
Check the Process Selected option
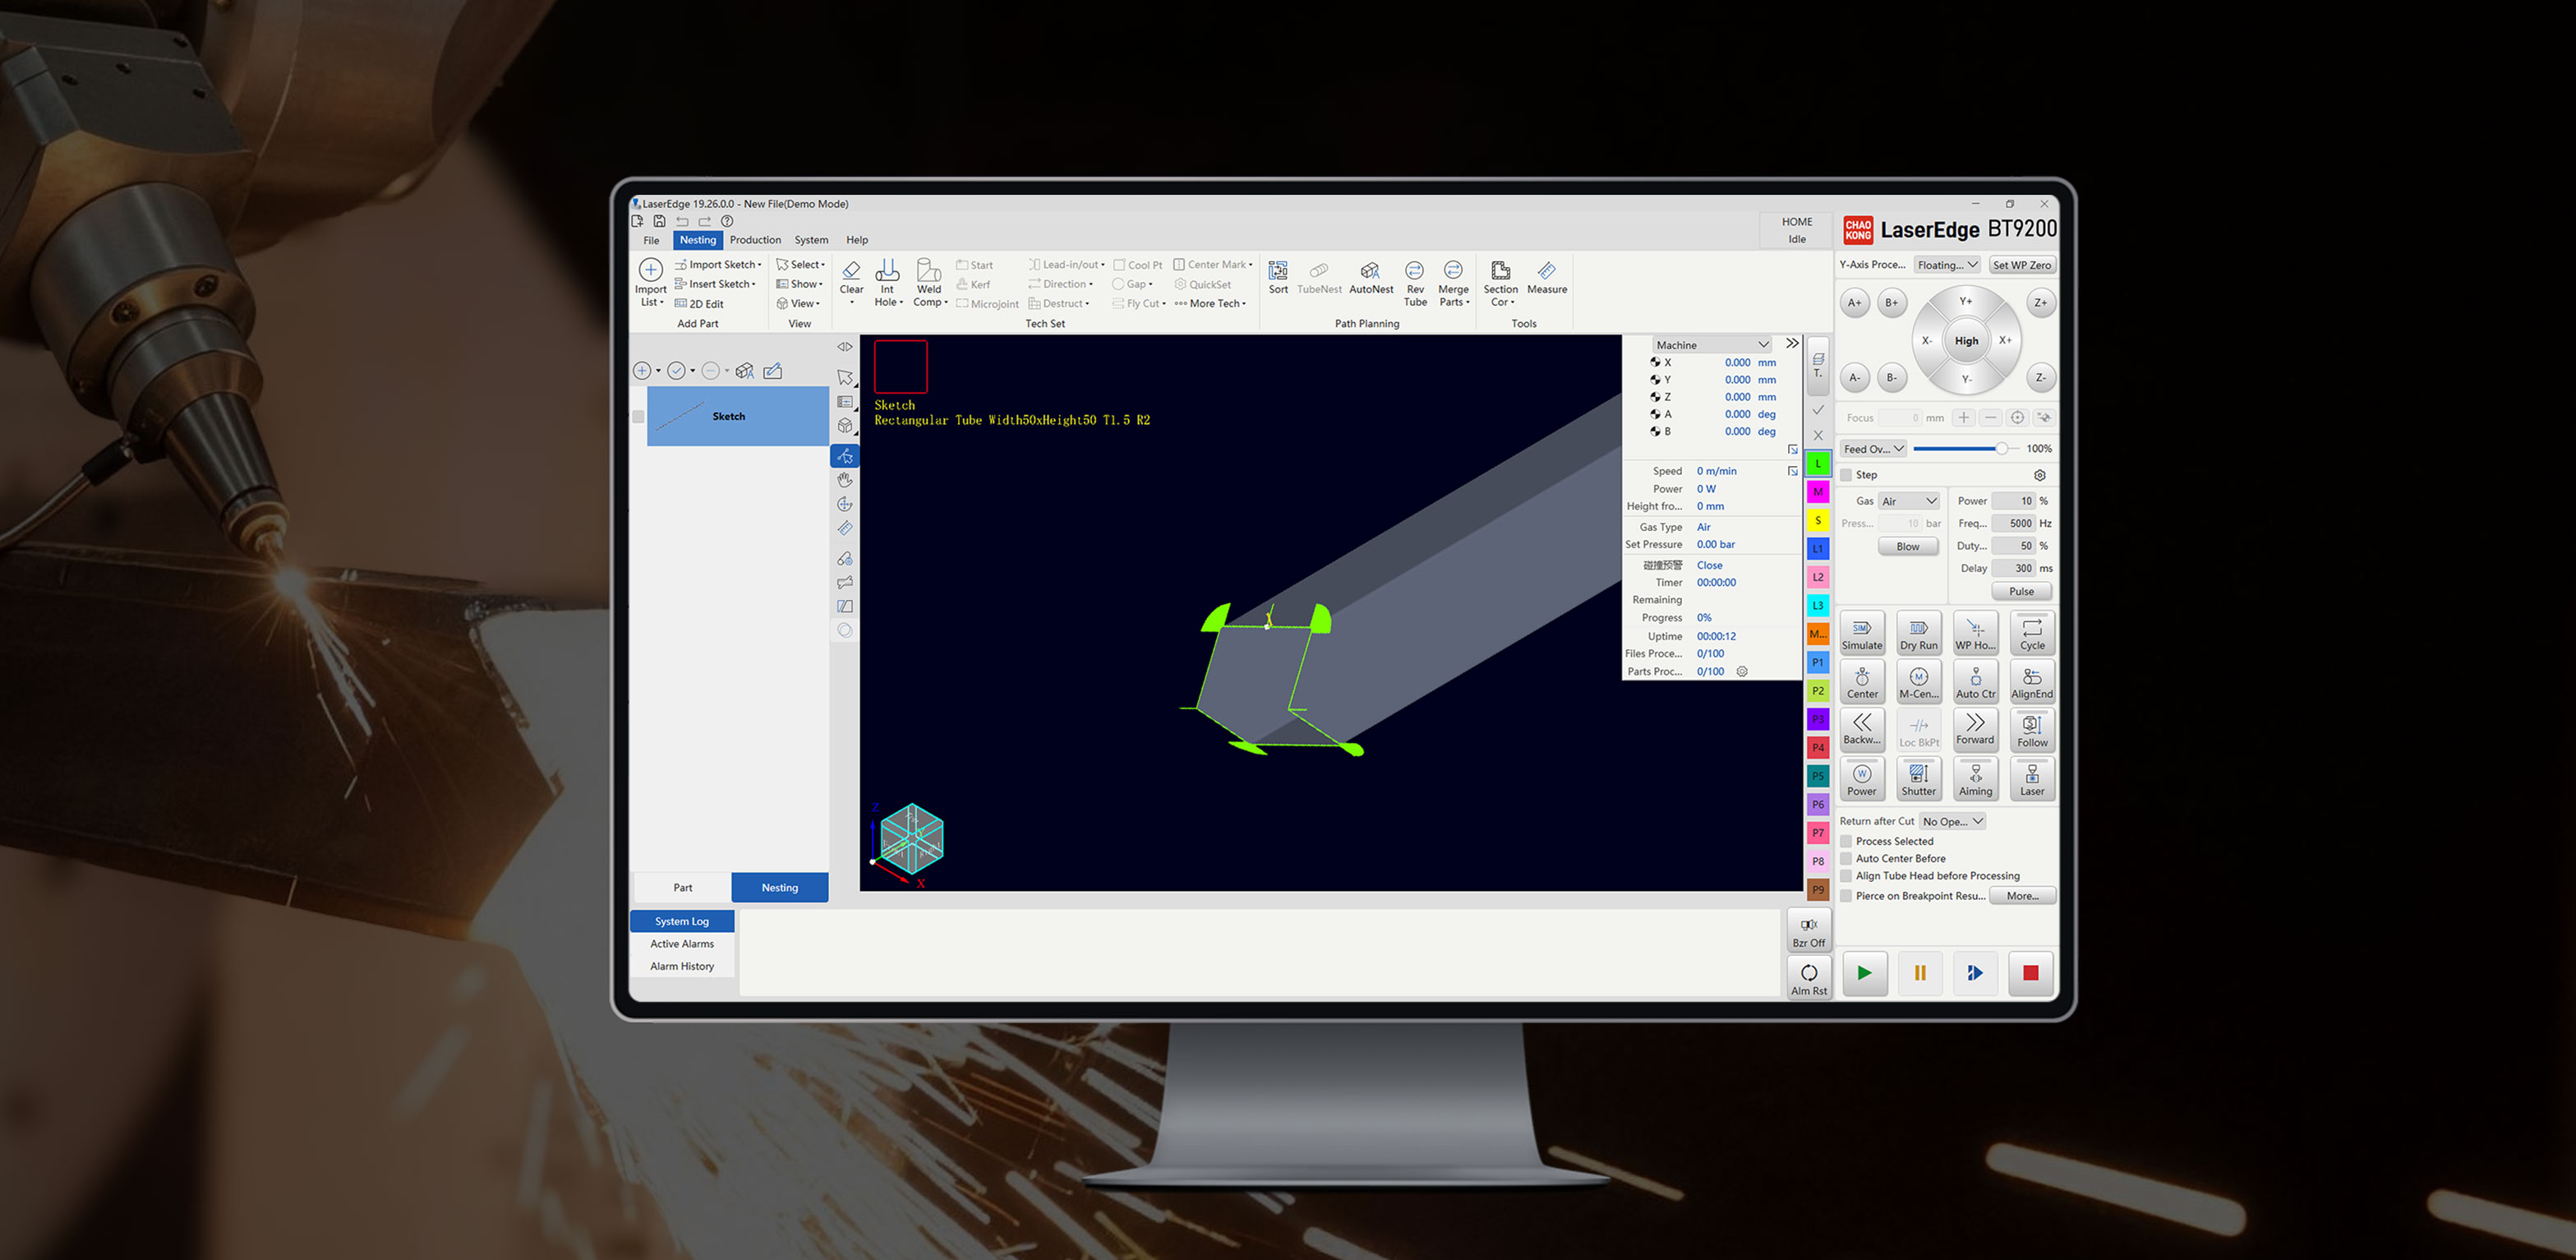pyautogui.click(x=1847, y=841)
